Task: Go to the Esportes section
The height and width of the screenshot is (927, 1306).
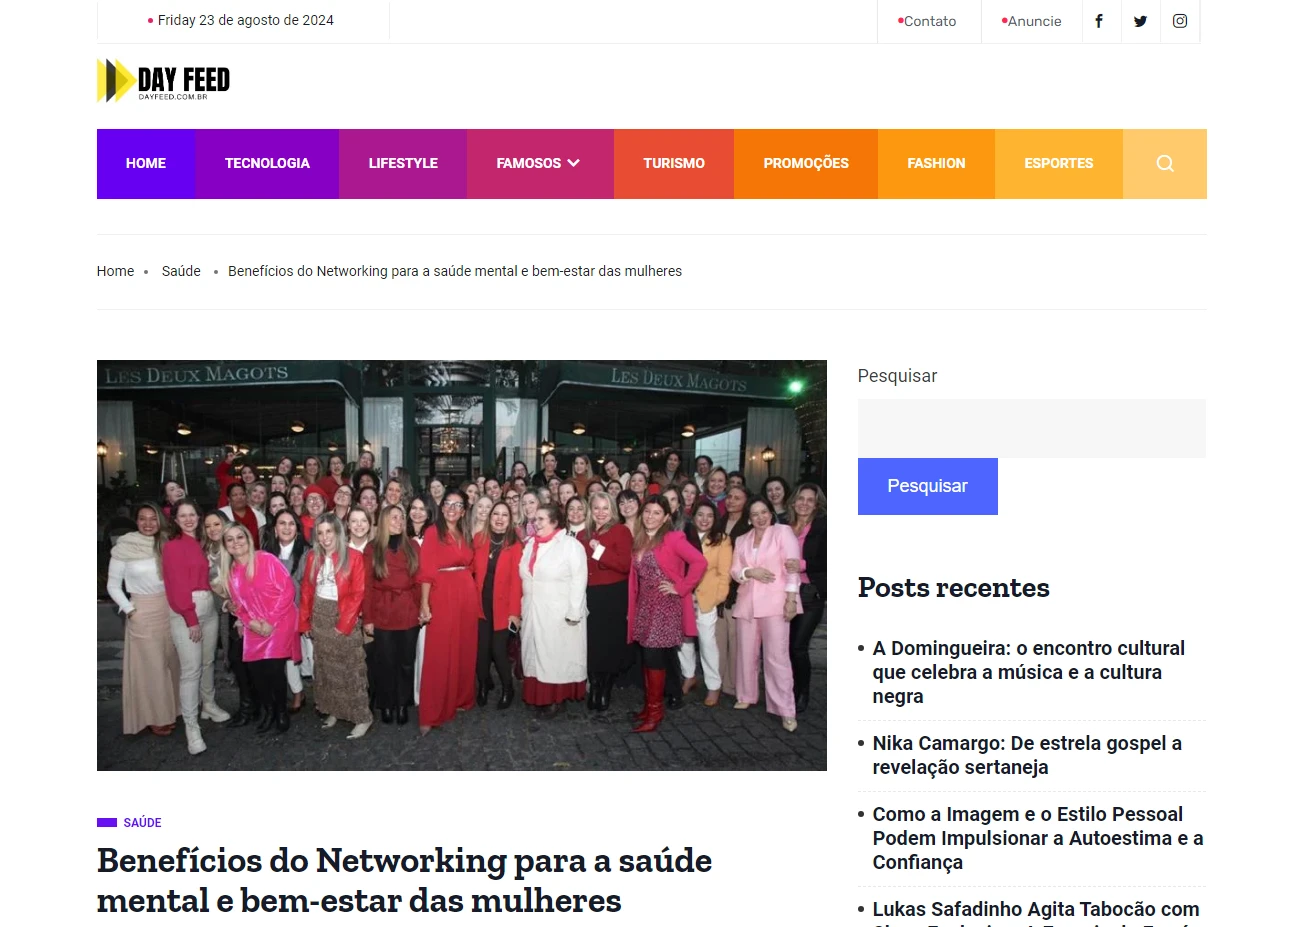Action: [x=1059, y=163]
